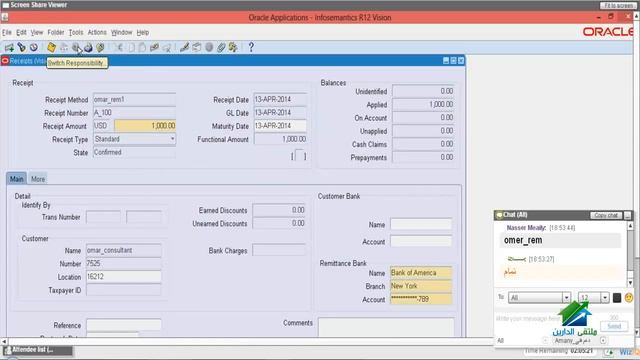The width and height of the screenshot is (640, 360).
Task: Open the View menu
Action: pyautogui.click(x=37, y=32)
